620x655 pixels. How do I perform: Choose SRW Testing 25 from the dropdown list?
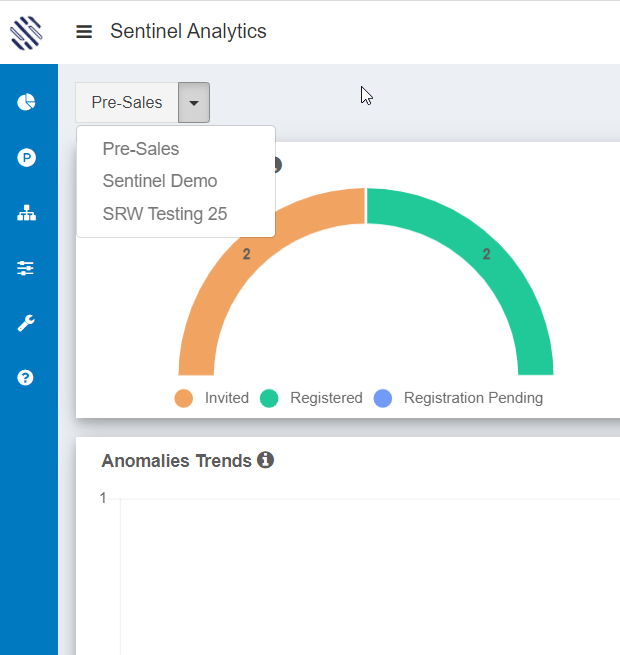coord(165,214)
